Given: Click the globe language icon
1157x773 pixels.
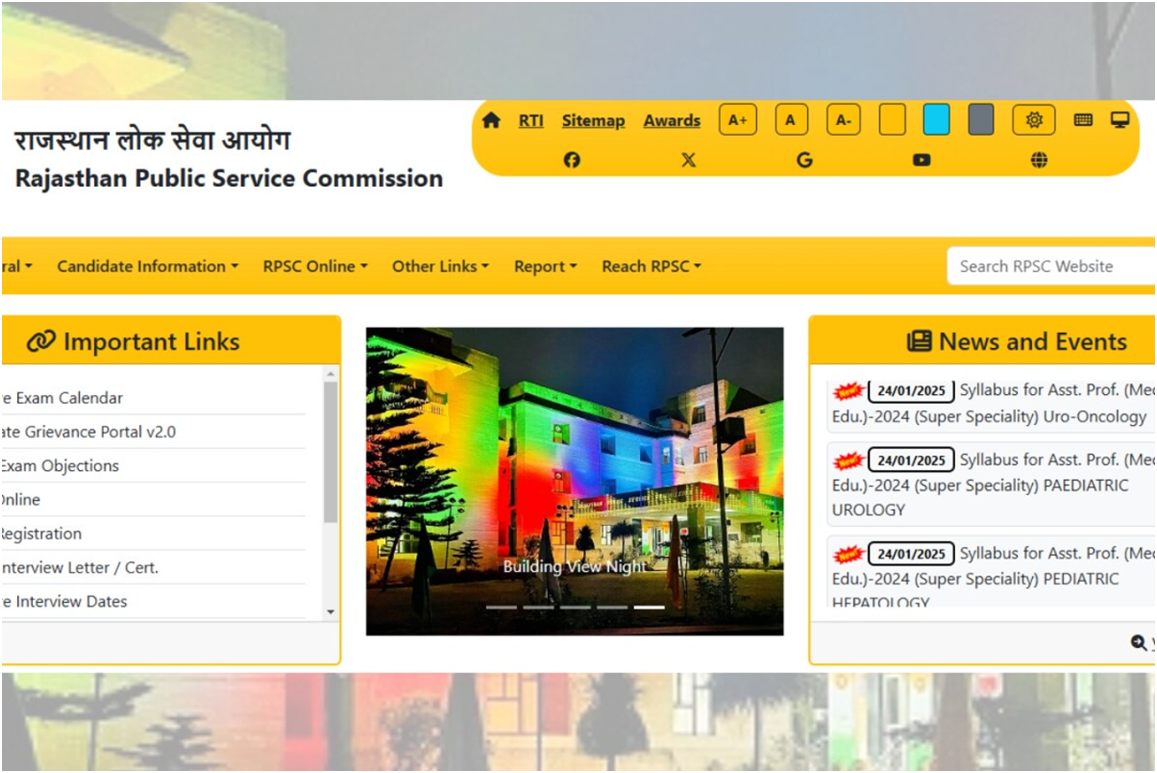Looking at the screenshot, I should 1039,160.
